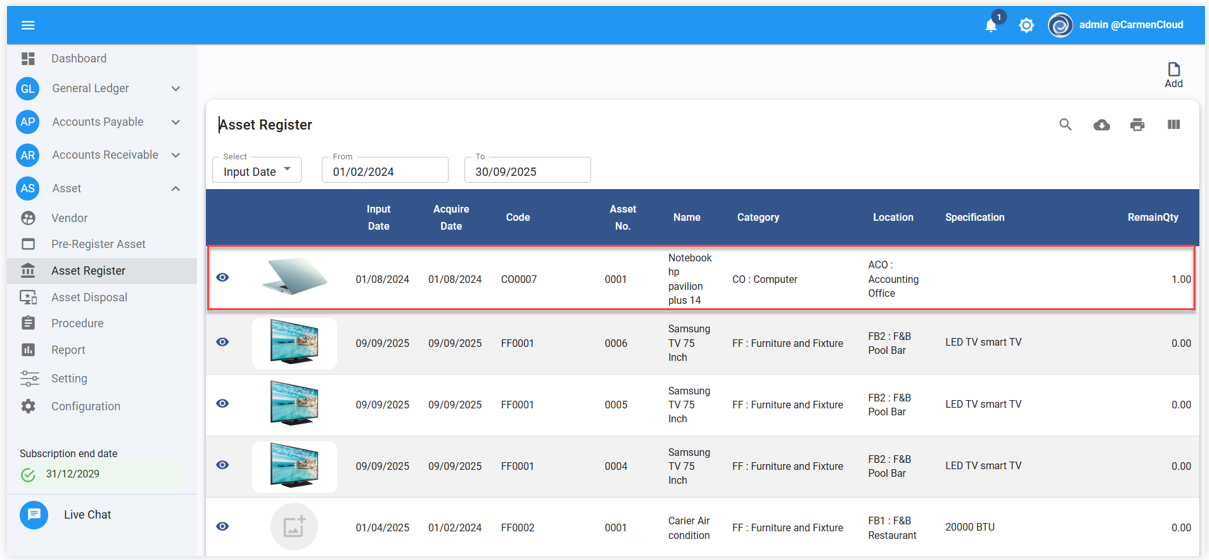The width and height of the screenshot is (1209, 560).
Task: Go to Asset Disposal page
Action: [x=89, y=297]
